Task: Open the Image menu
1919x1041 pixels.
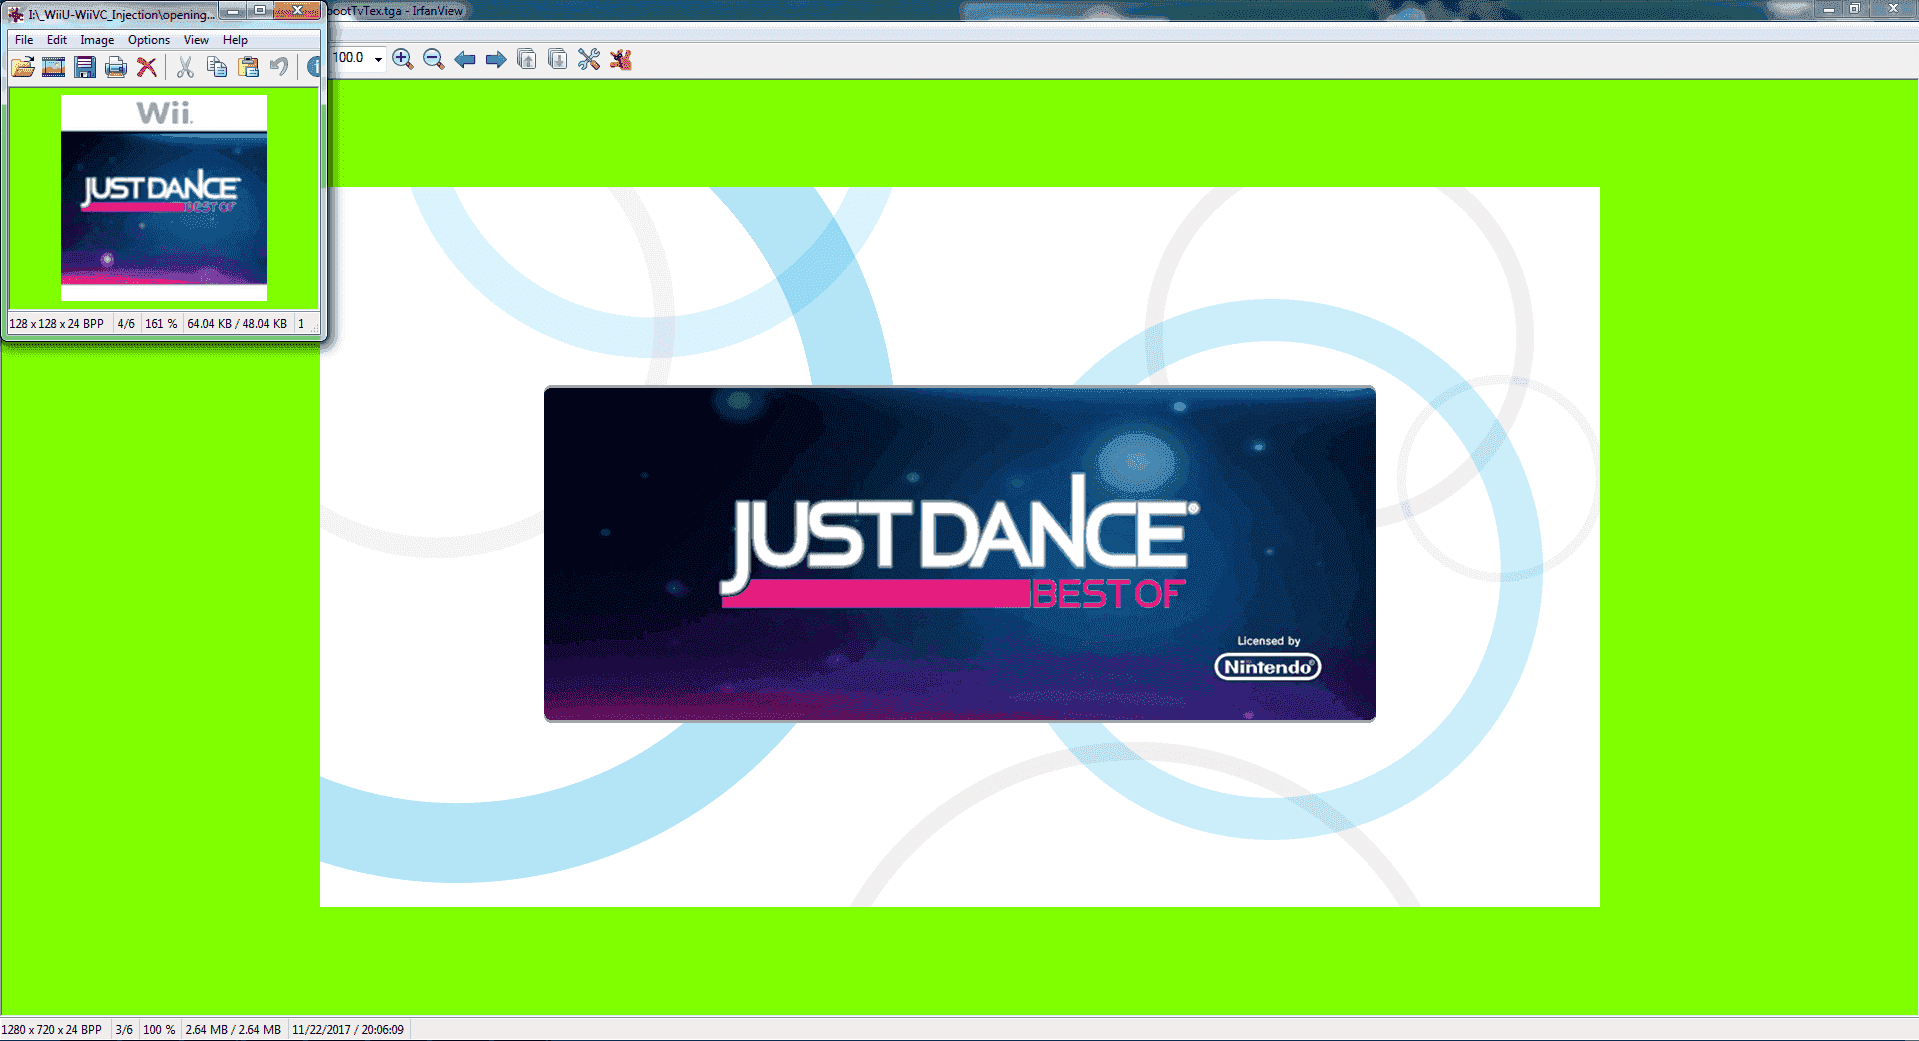Action: [97, 40]
